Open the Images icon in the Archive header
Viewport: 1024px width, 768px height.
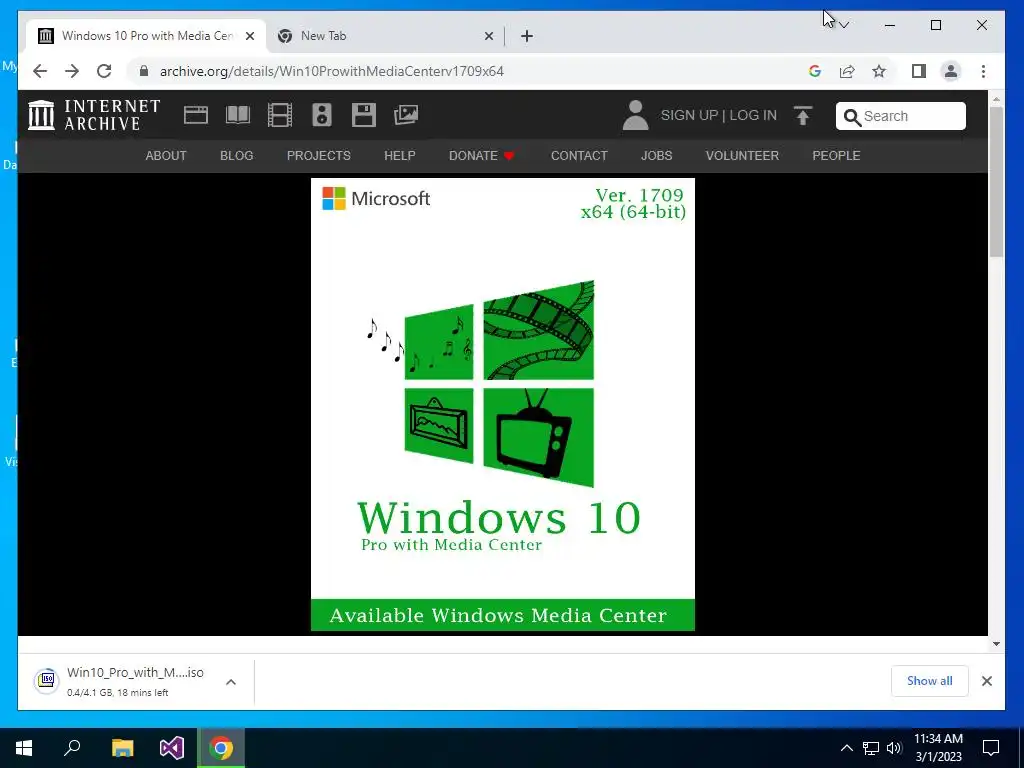coord(406,115)
